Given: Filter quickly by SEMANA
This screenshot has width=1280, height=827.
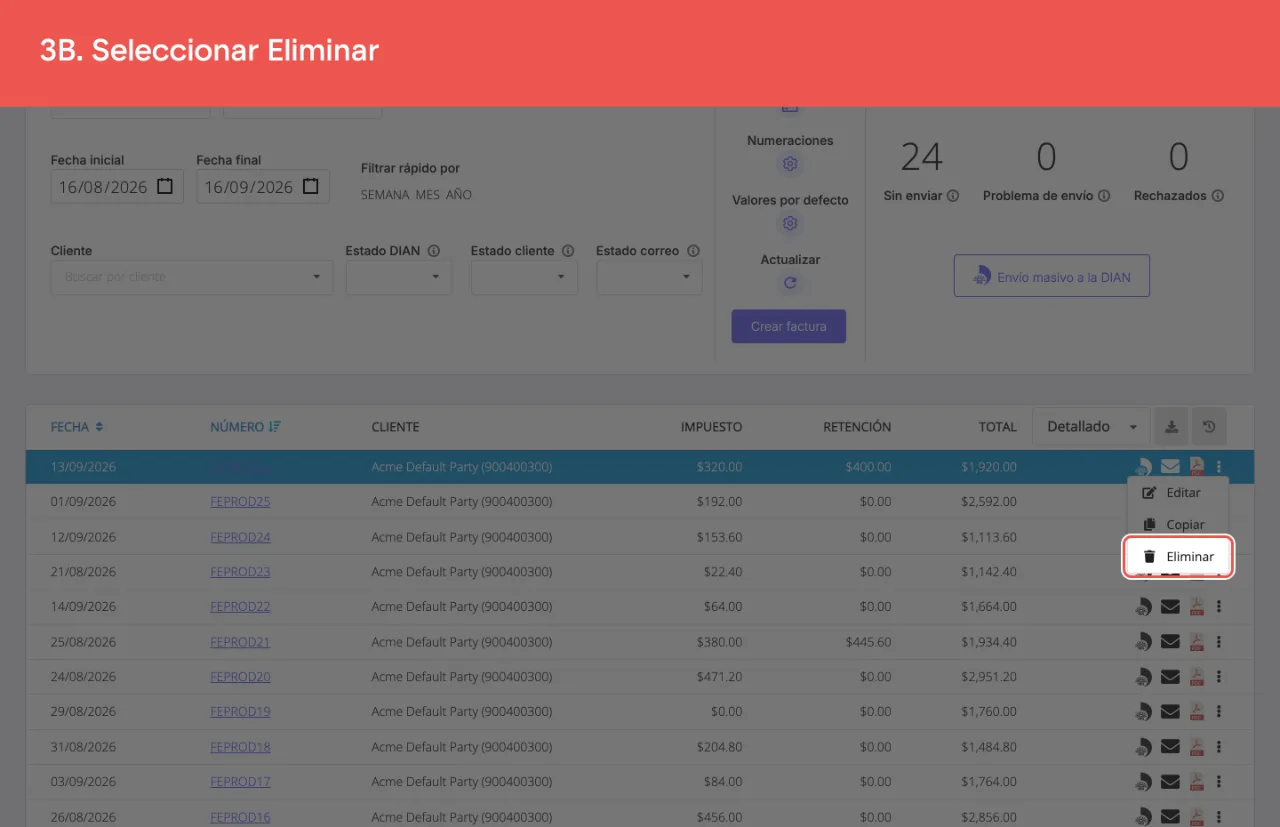Looking at the screenshot, I should 385,195.
